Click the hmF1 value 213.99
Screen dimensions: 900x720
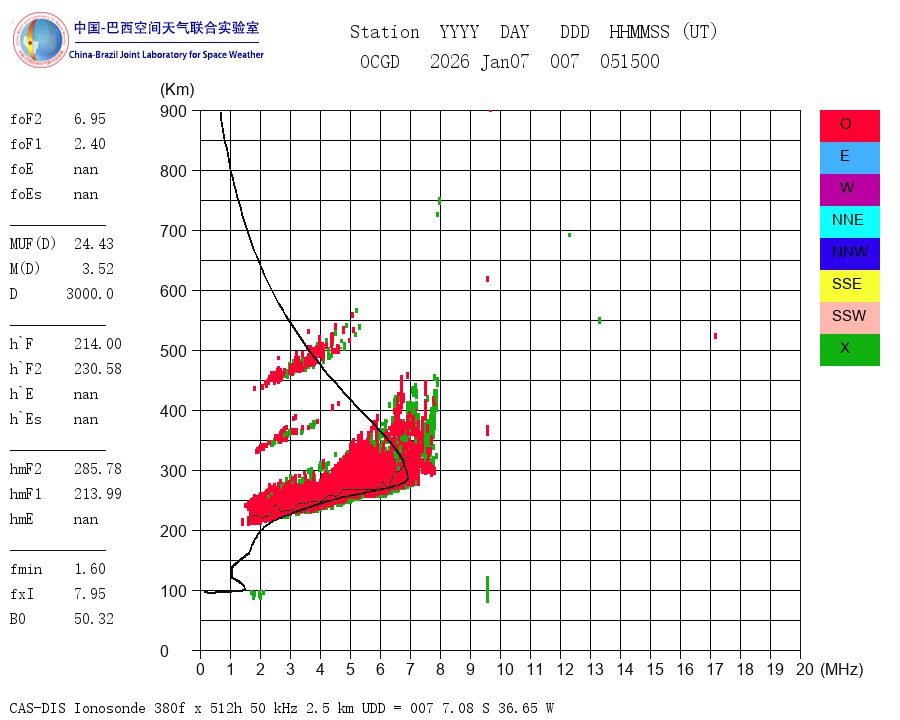(x=98, y=494)
